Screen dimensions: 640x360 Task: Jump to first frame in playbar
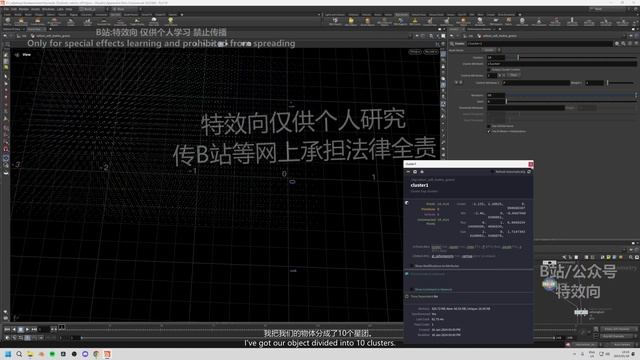pos(7,329)
